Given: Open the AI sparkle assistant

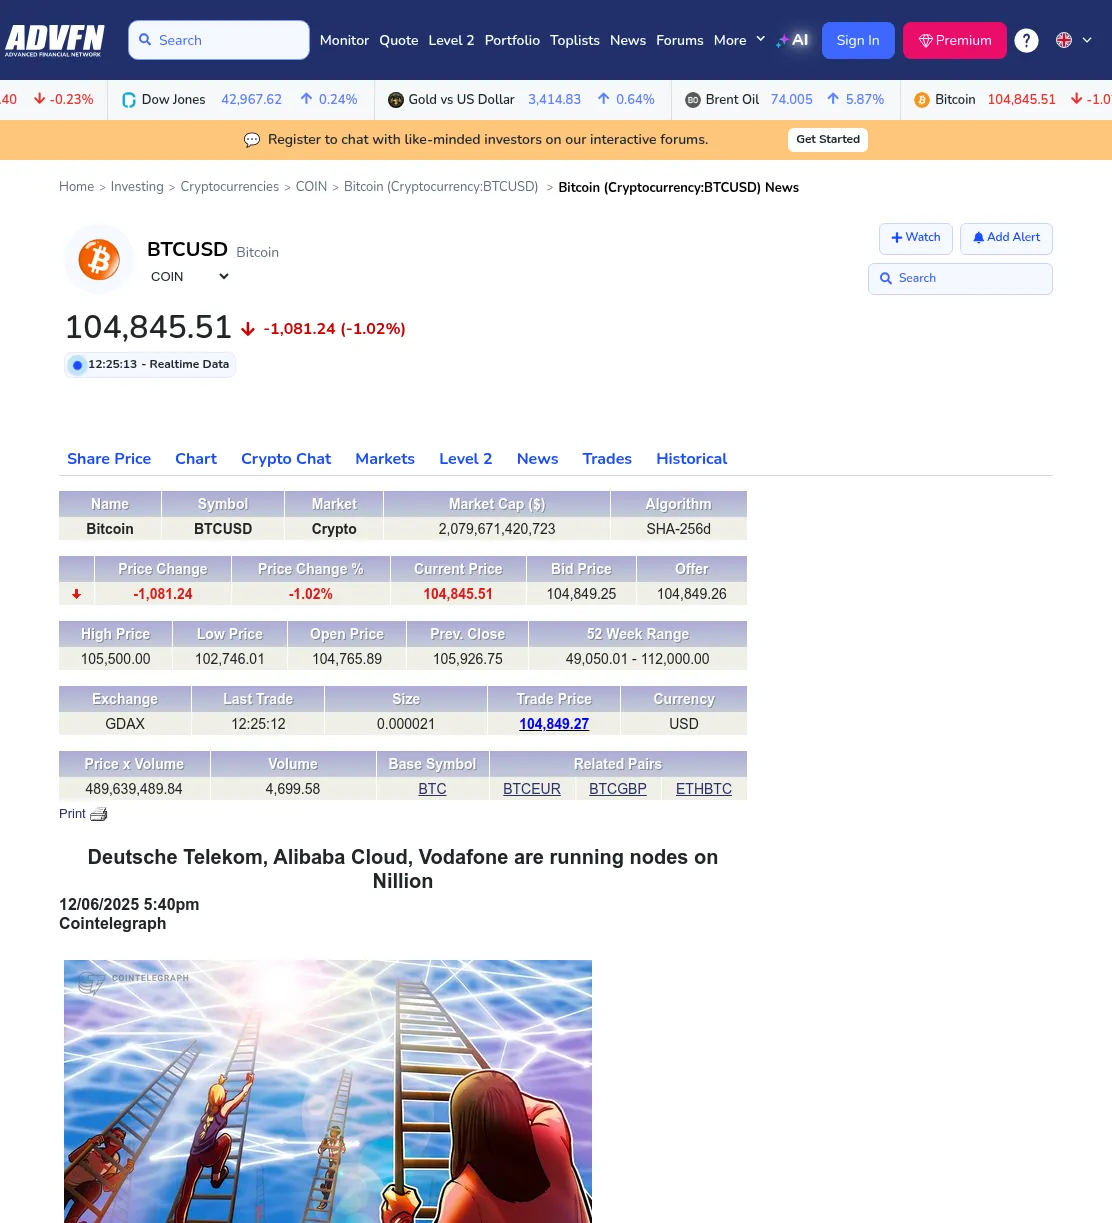Looking at the screenshot, I should pos(792,40).
